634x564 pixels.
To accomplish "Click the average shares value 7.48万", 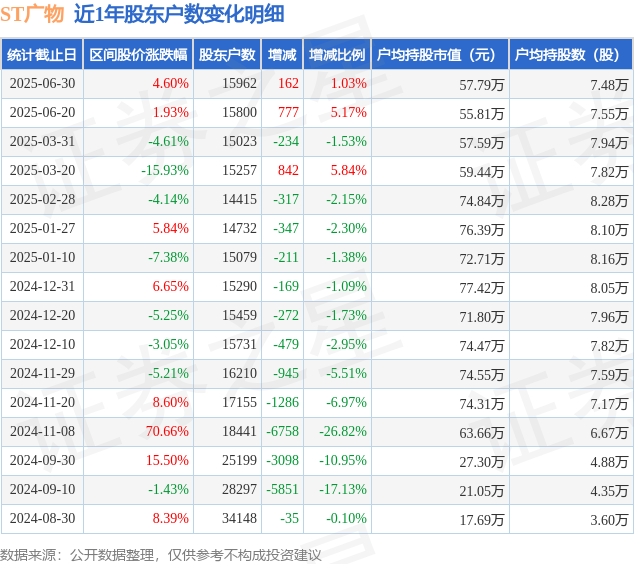I will coord(609,85).
